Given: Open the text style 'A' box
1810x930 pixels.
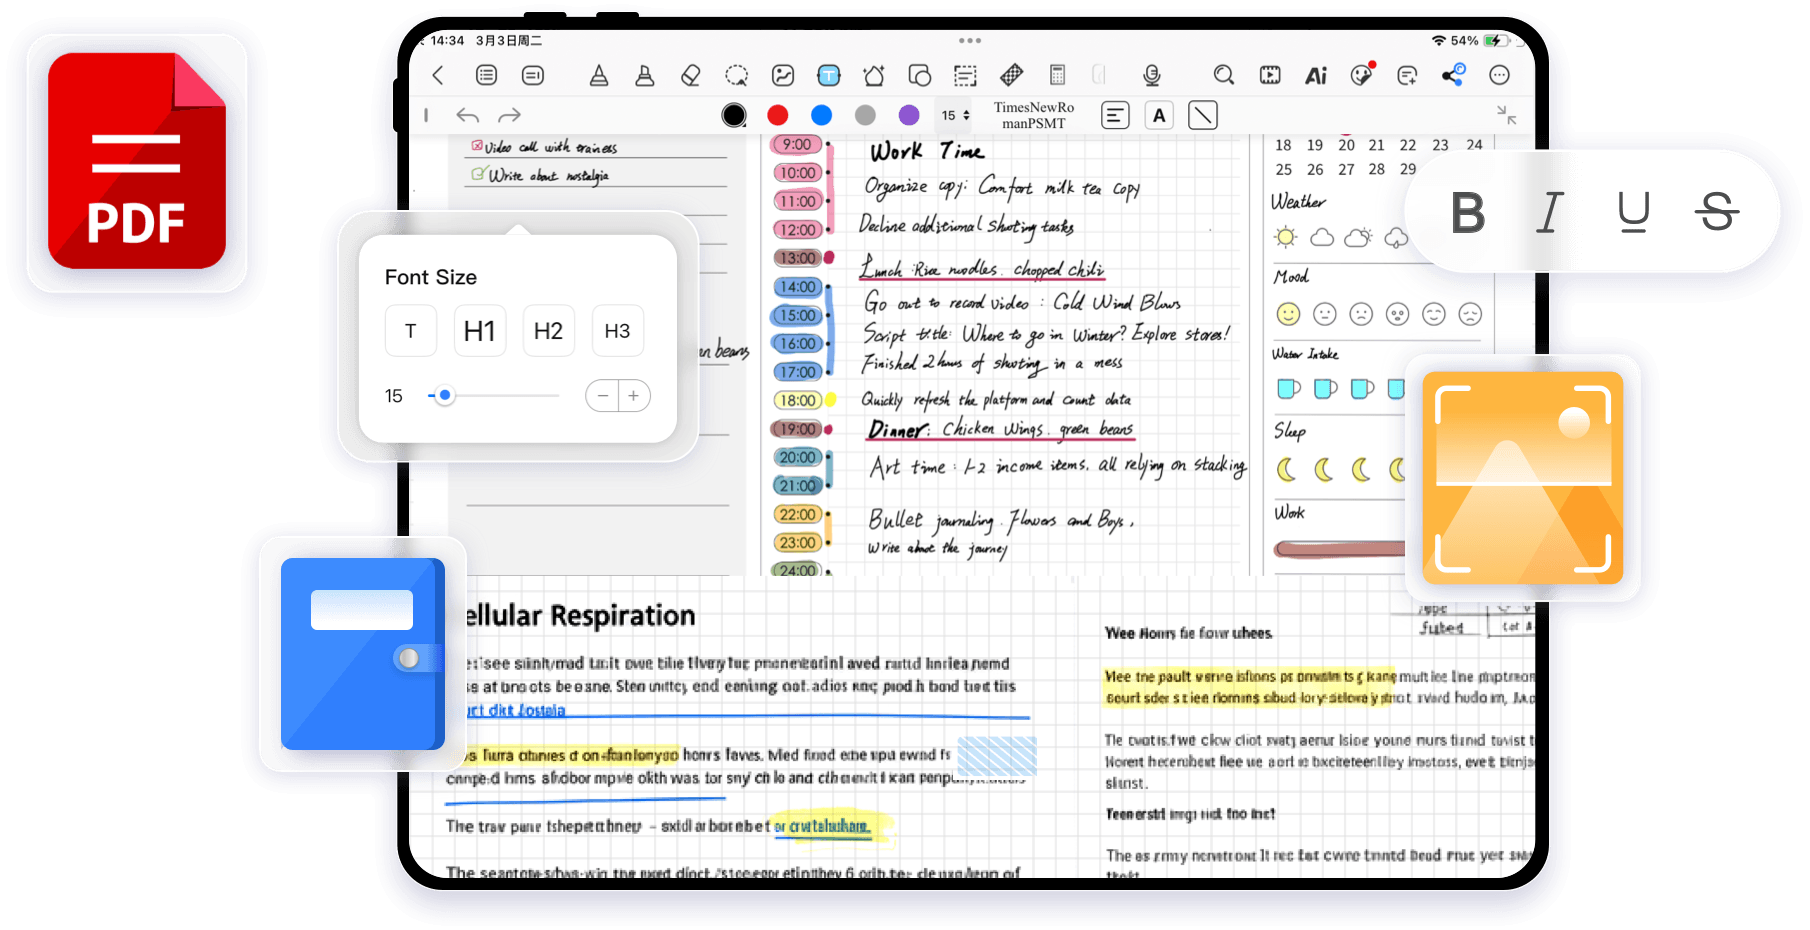Looking at the screenshot, I should point(1159,116).
